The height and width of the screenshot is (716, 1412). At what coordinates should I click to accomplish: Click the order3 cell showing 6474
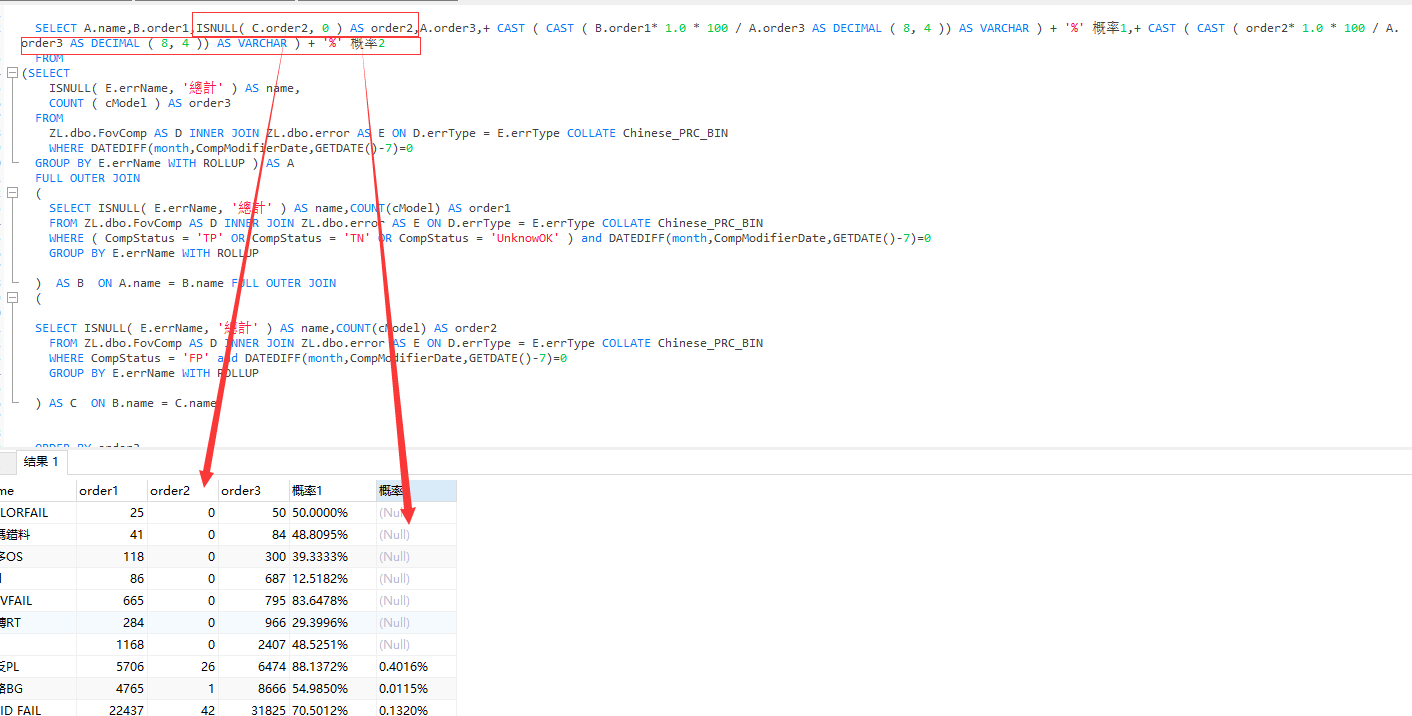254,666
